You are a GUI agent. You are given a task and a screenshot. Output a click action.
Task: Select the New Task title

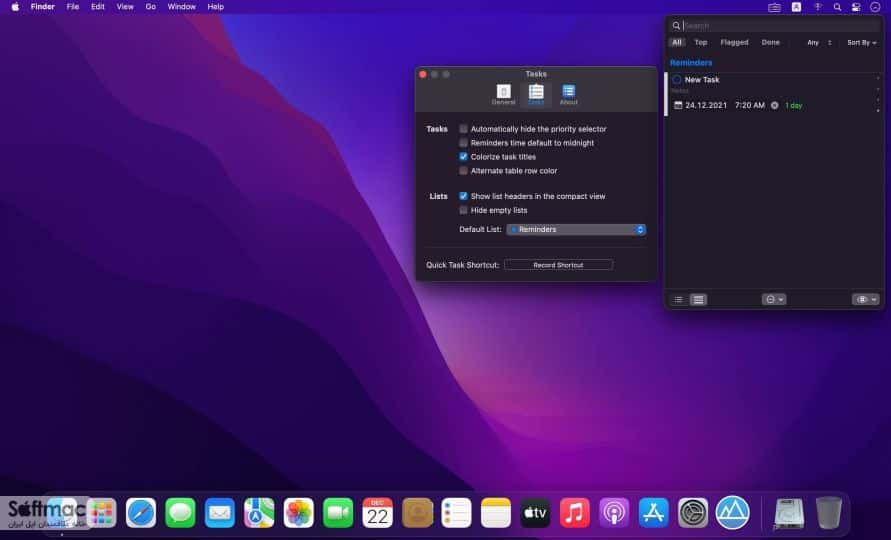702,80
